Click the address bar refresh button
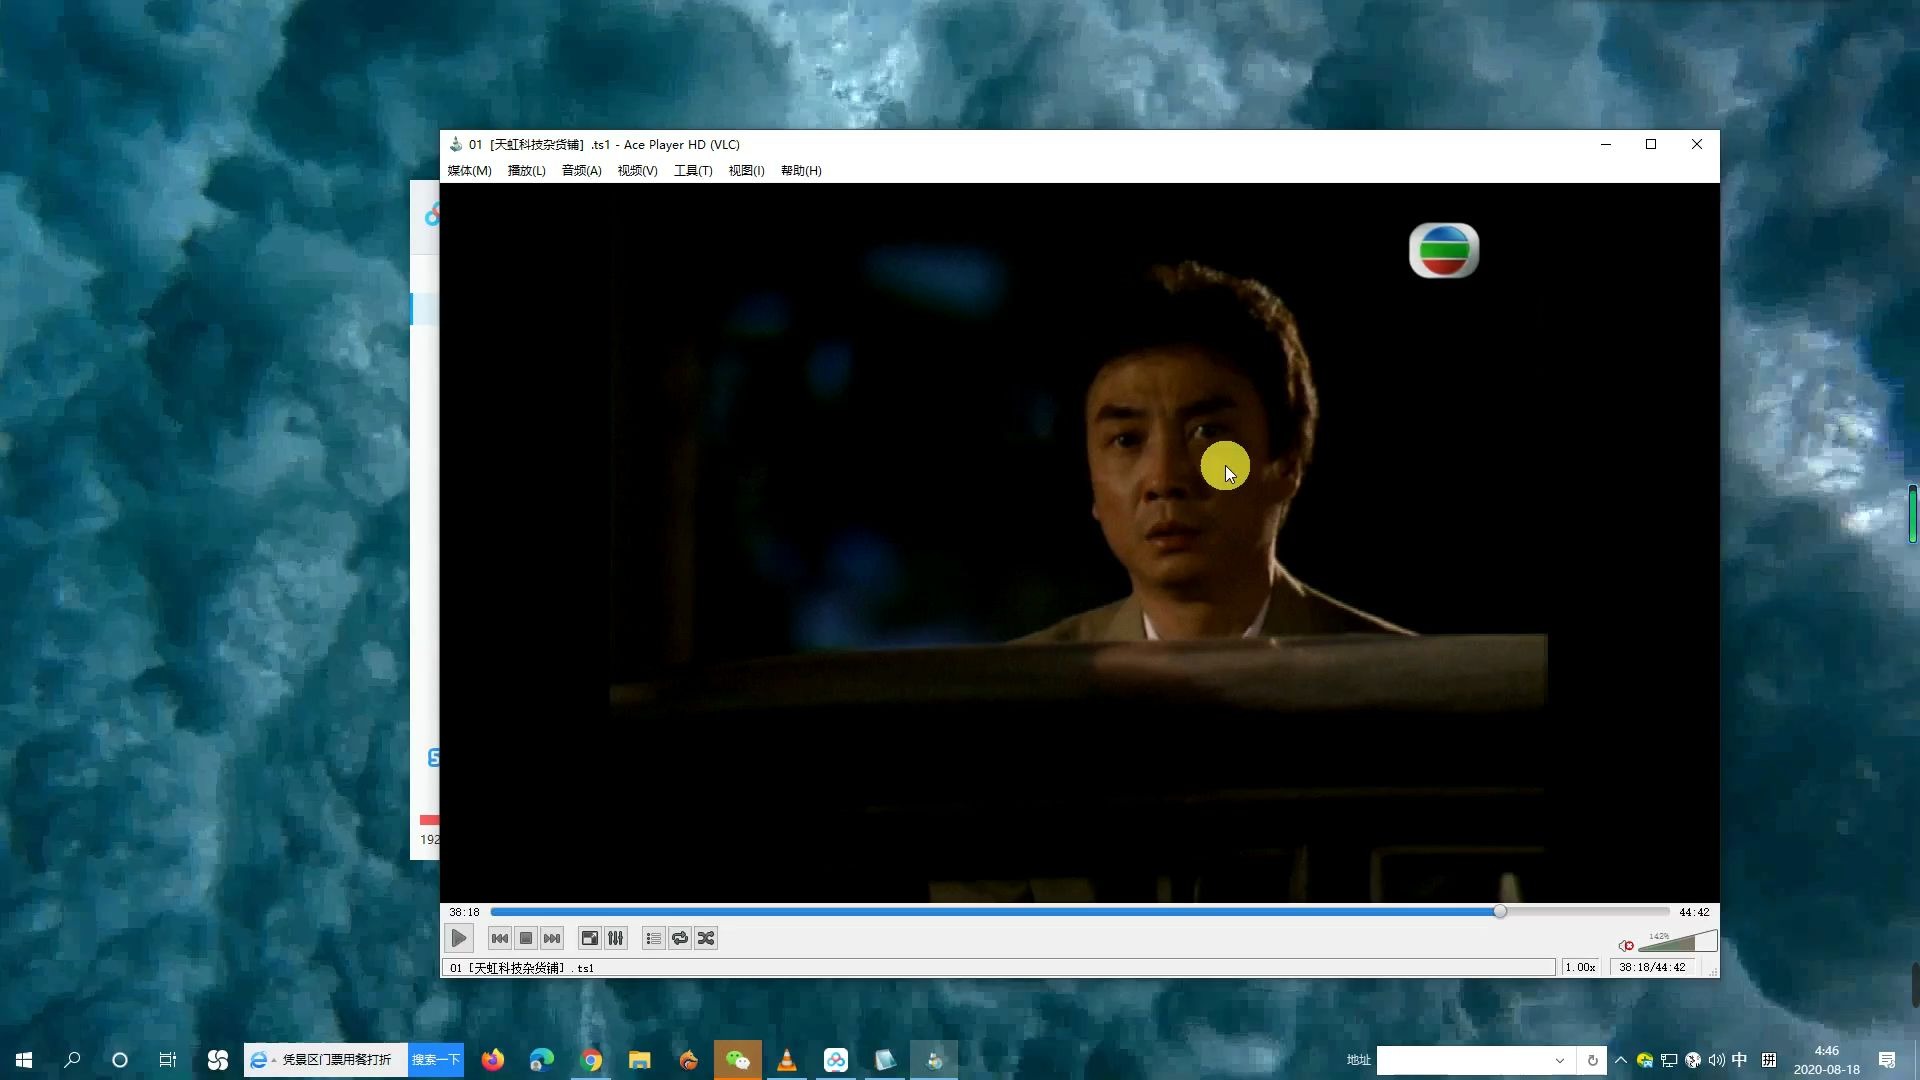The image size is (1920, 1080). [1592, 1060]
